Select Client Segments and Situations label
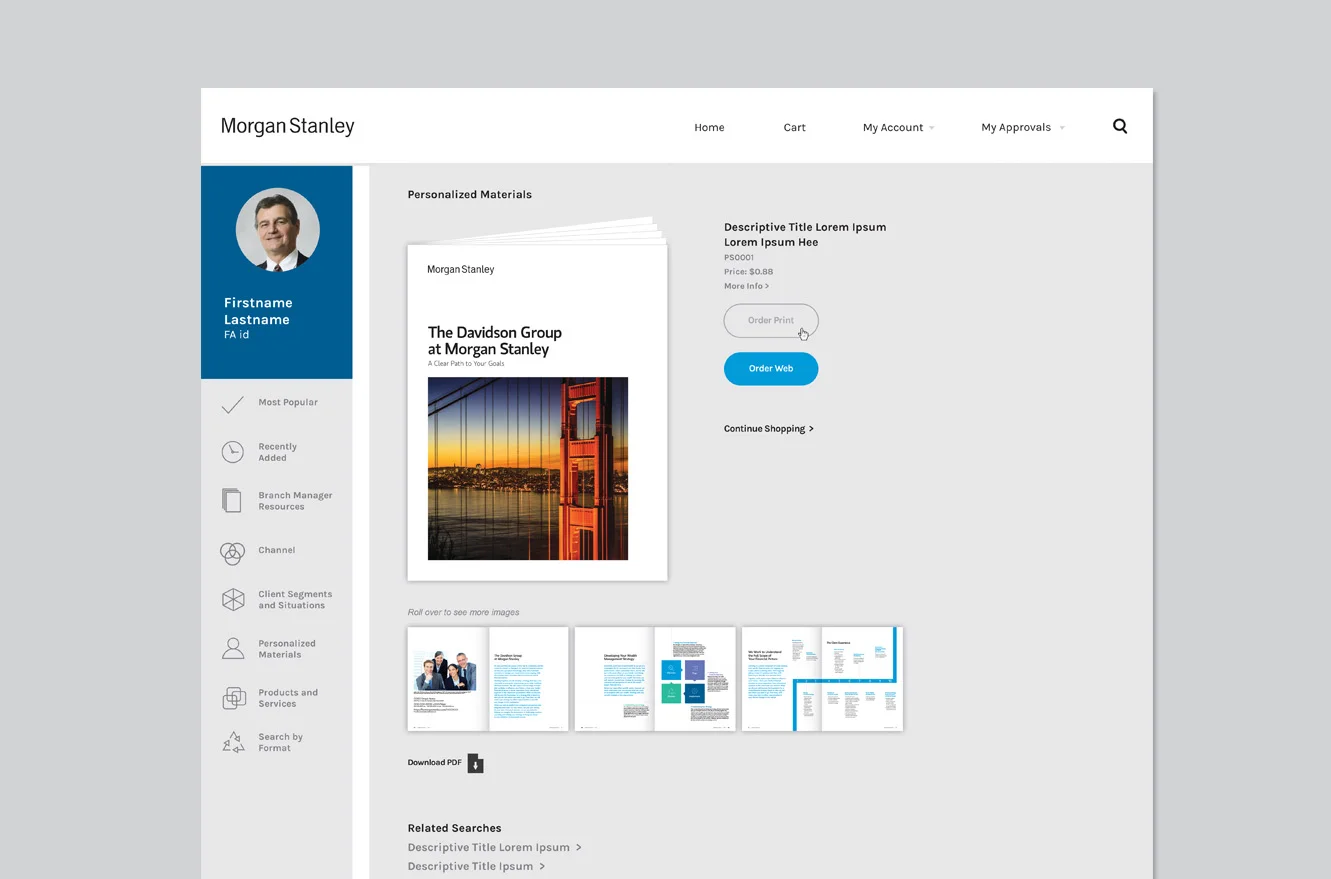The width and height of the screenshot is (1331, 879). pos(295,600)
